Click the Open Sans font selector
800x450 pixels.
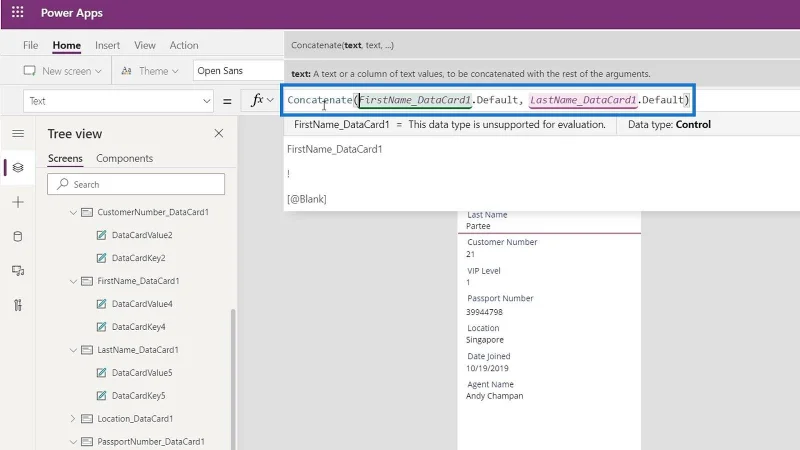(238, 71)
